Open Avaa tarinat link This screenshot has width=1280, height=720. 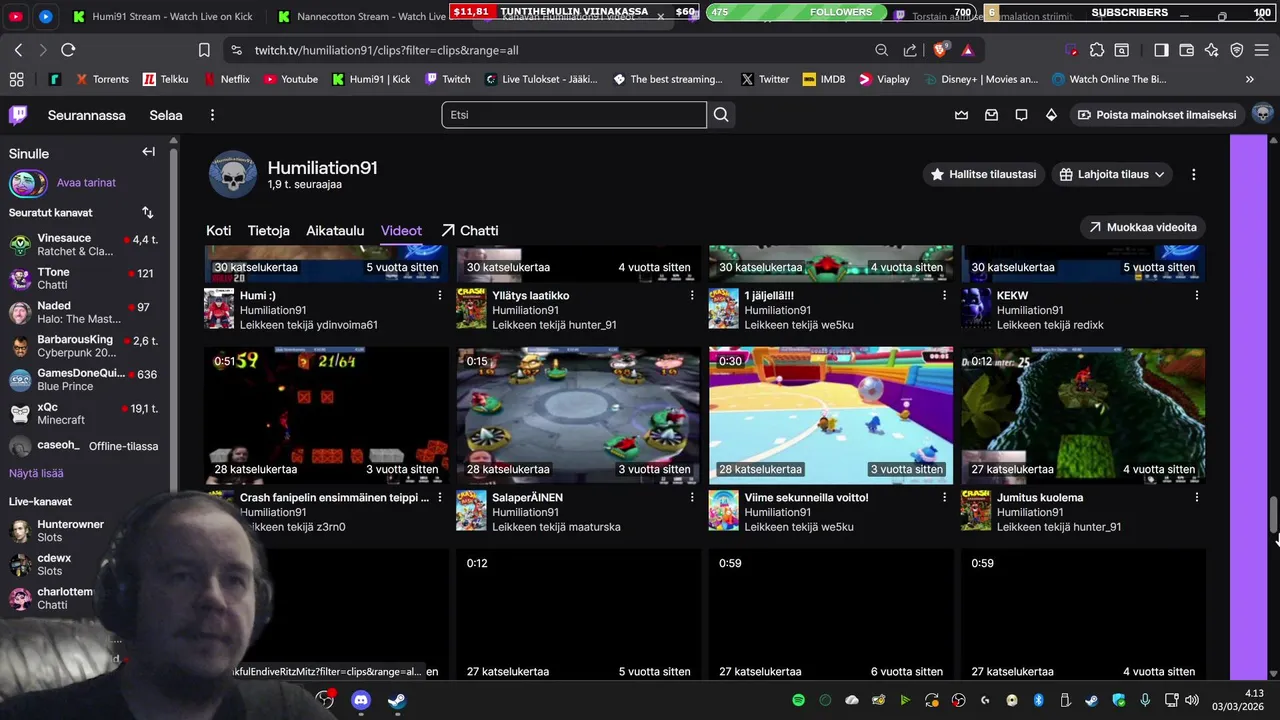click(86, 183)
